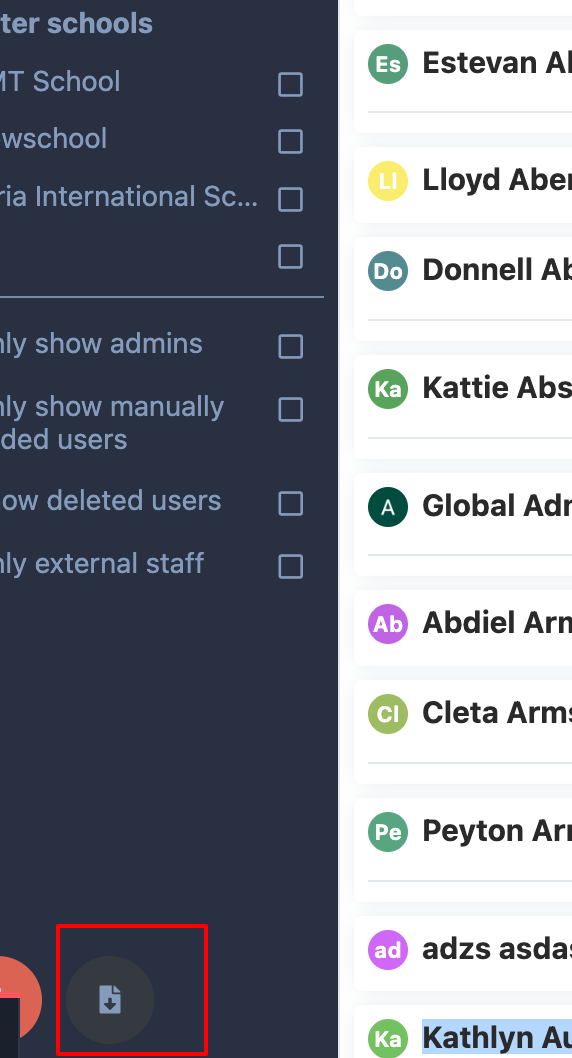572x1058 pixels.
Task: Check the MT School filter checkbox
Action: click(x=290, y=84)
